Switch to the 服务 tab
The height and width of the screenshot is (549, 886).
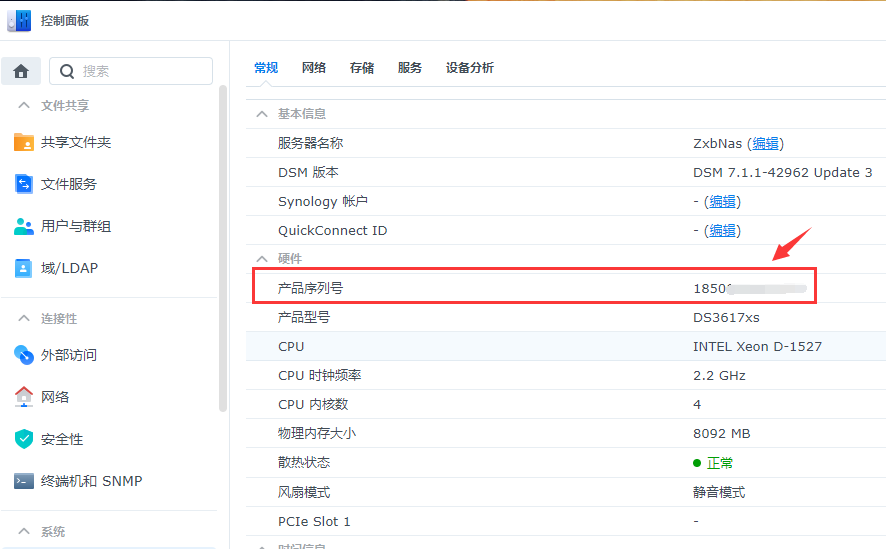click(410, 68)
